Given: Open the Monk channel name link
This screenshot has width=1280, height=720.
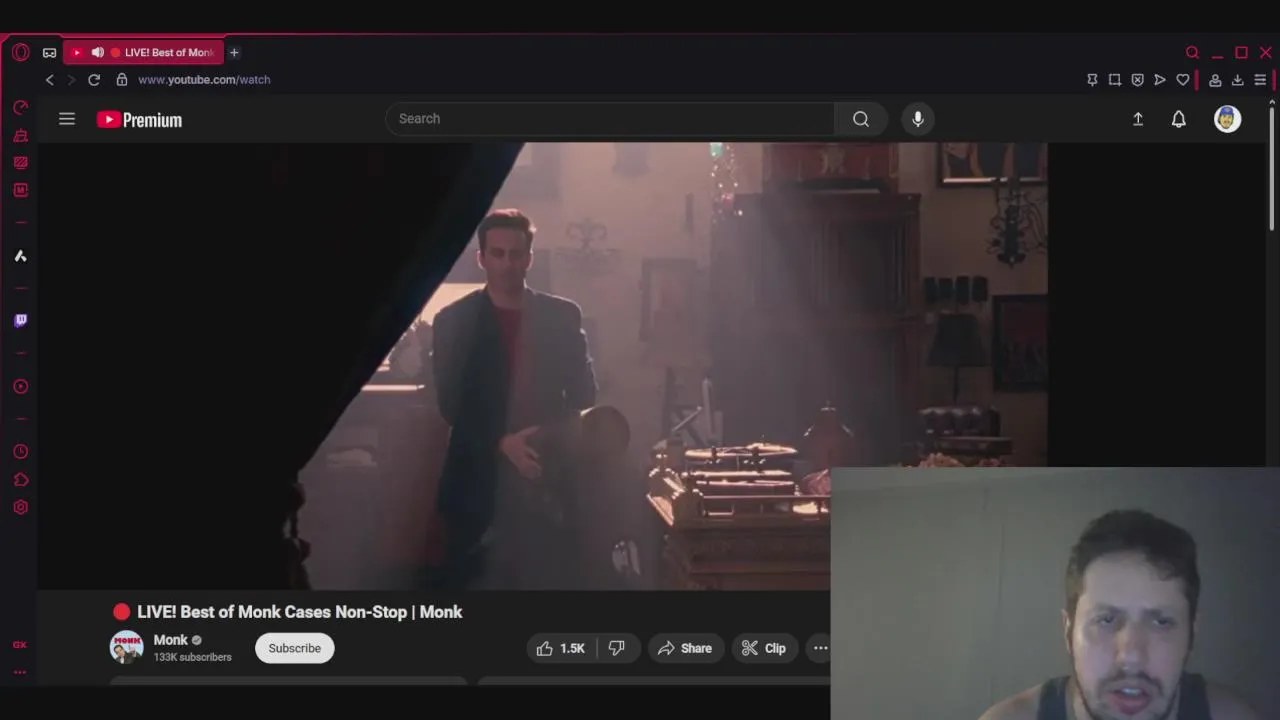Looking at the screenshot, I should click(x=171, y=640).
